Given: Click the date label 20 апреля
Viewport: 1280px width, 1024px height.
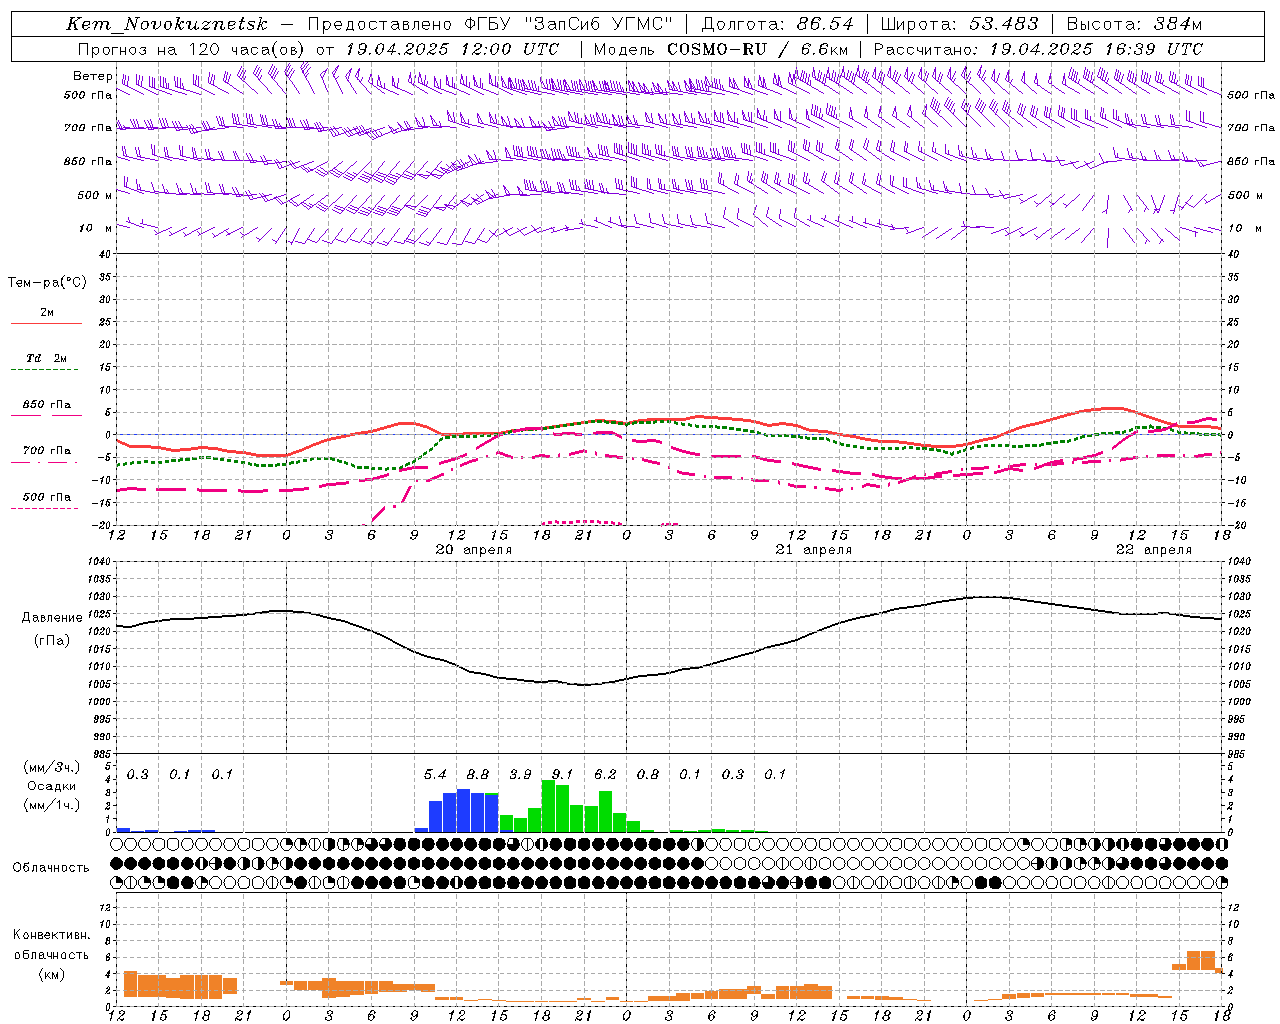Looking at the screenshot, I should point(474,550).
